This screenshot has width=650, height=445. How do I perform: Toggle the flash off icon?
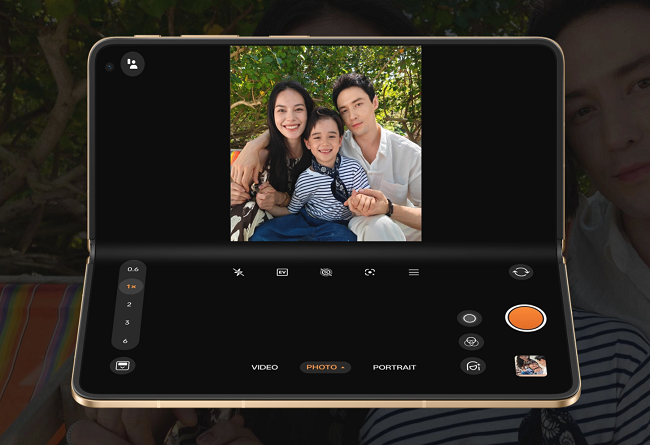point(238,272)
